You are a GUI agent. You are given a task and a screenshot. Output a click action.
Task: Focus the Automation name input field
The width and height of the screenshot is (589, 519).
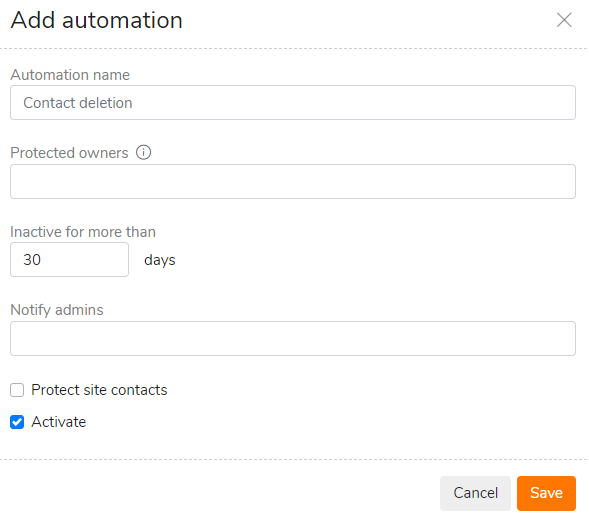click(293, 103)
